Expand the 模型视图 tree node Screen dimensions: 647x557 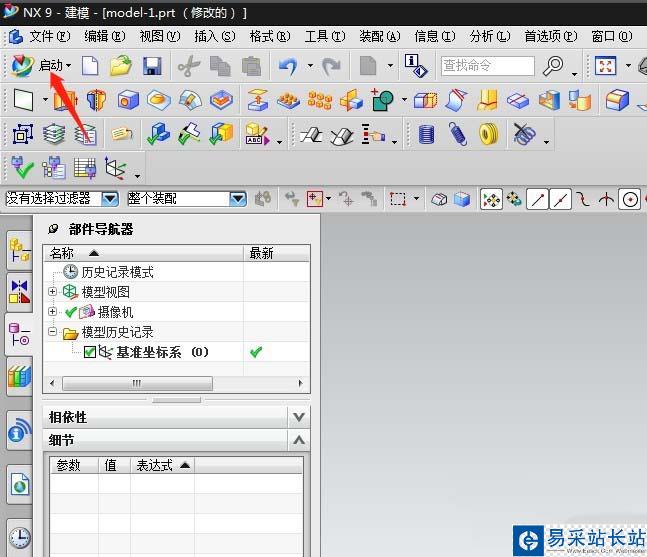(x=53, y=292)
